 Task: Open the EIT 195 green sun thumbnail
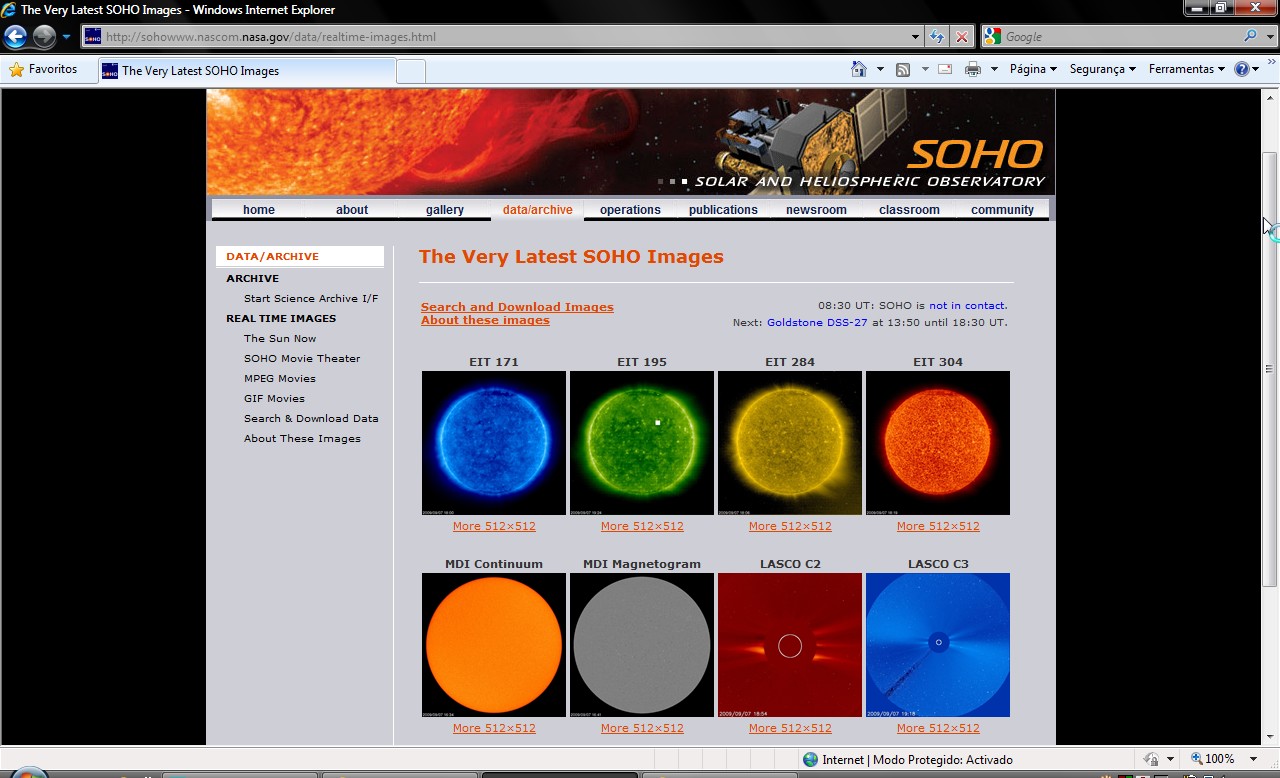click(x=642, y=443)
